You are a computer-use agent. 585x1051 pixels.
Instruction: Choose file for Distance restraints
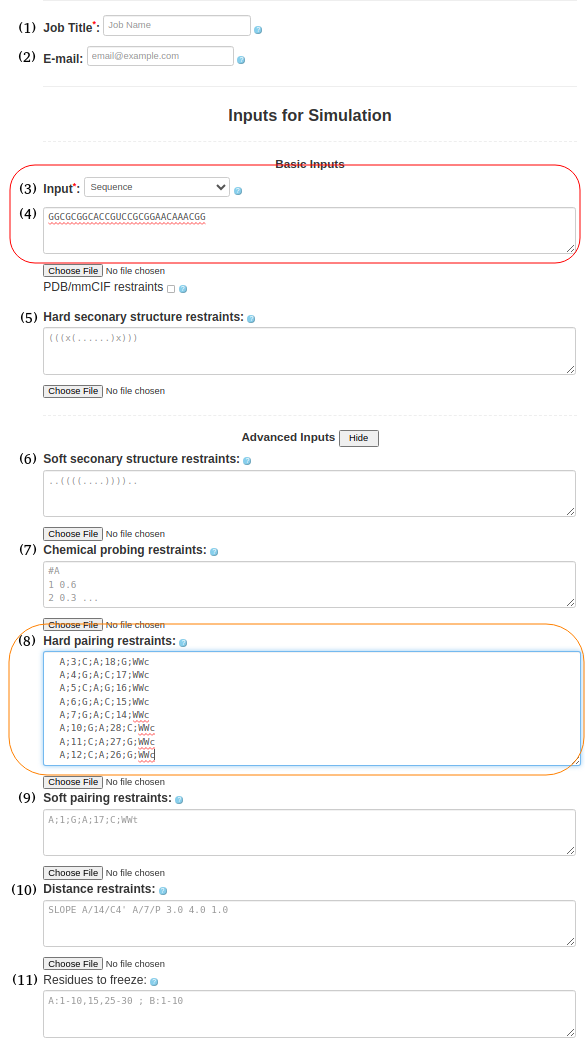[73, 964]
